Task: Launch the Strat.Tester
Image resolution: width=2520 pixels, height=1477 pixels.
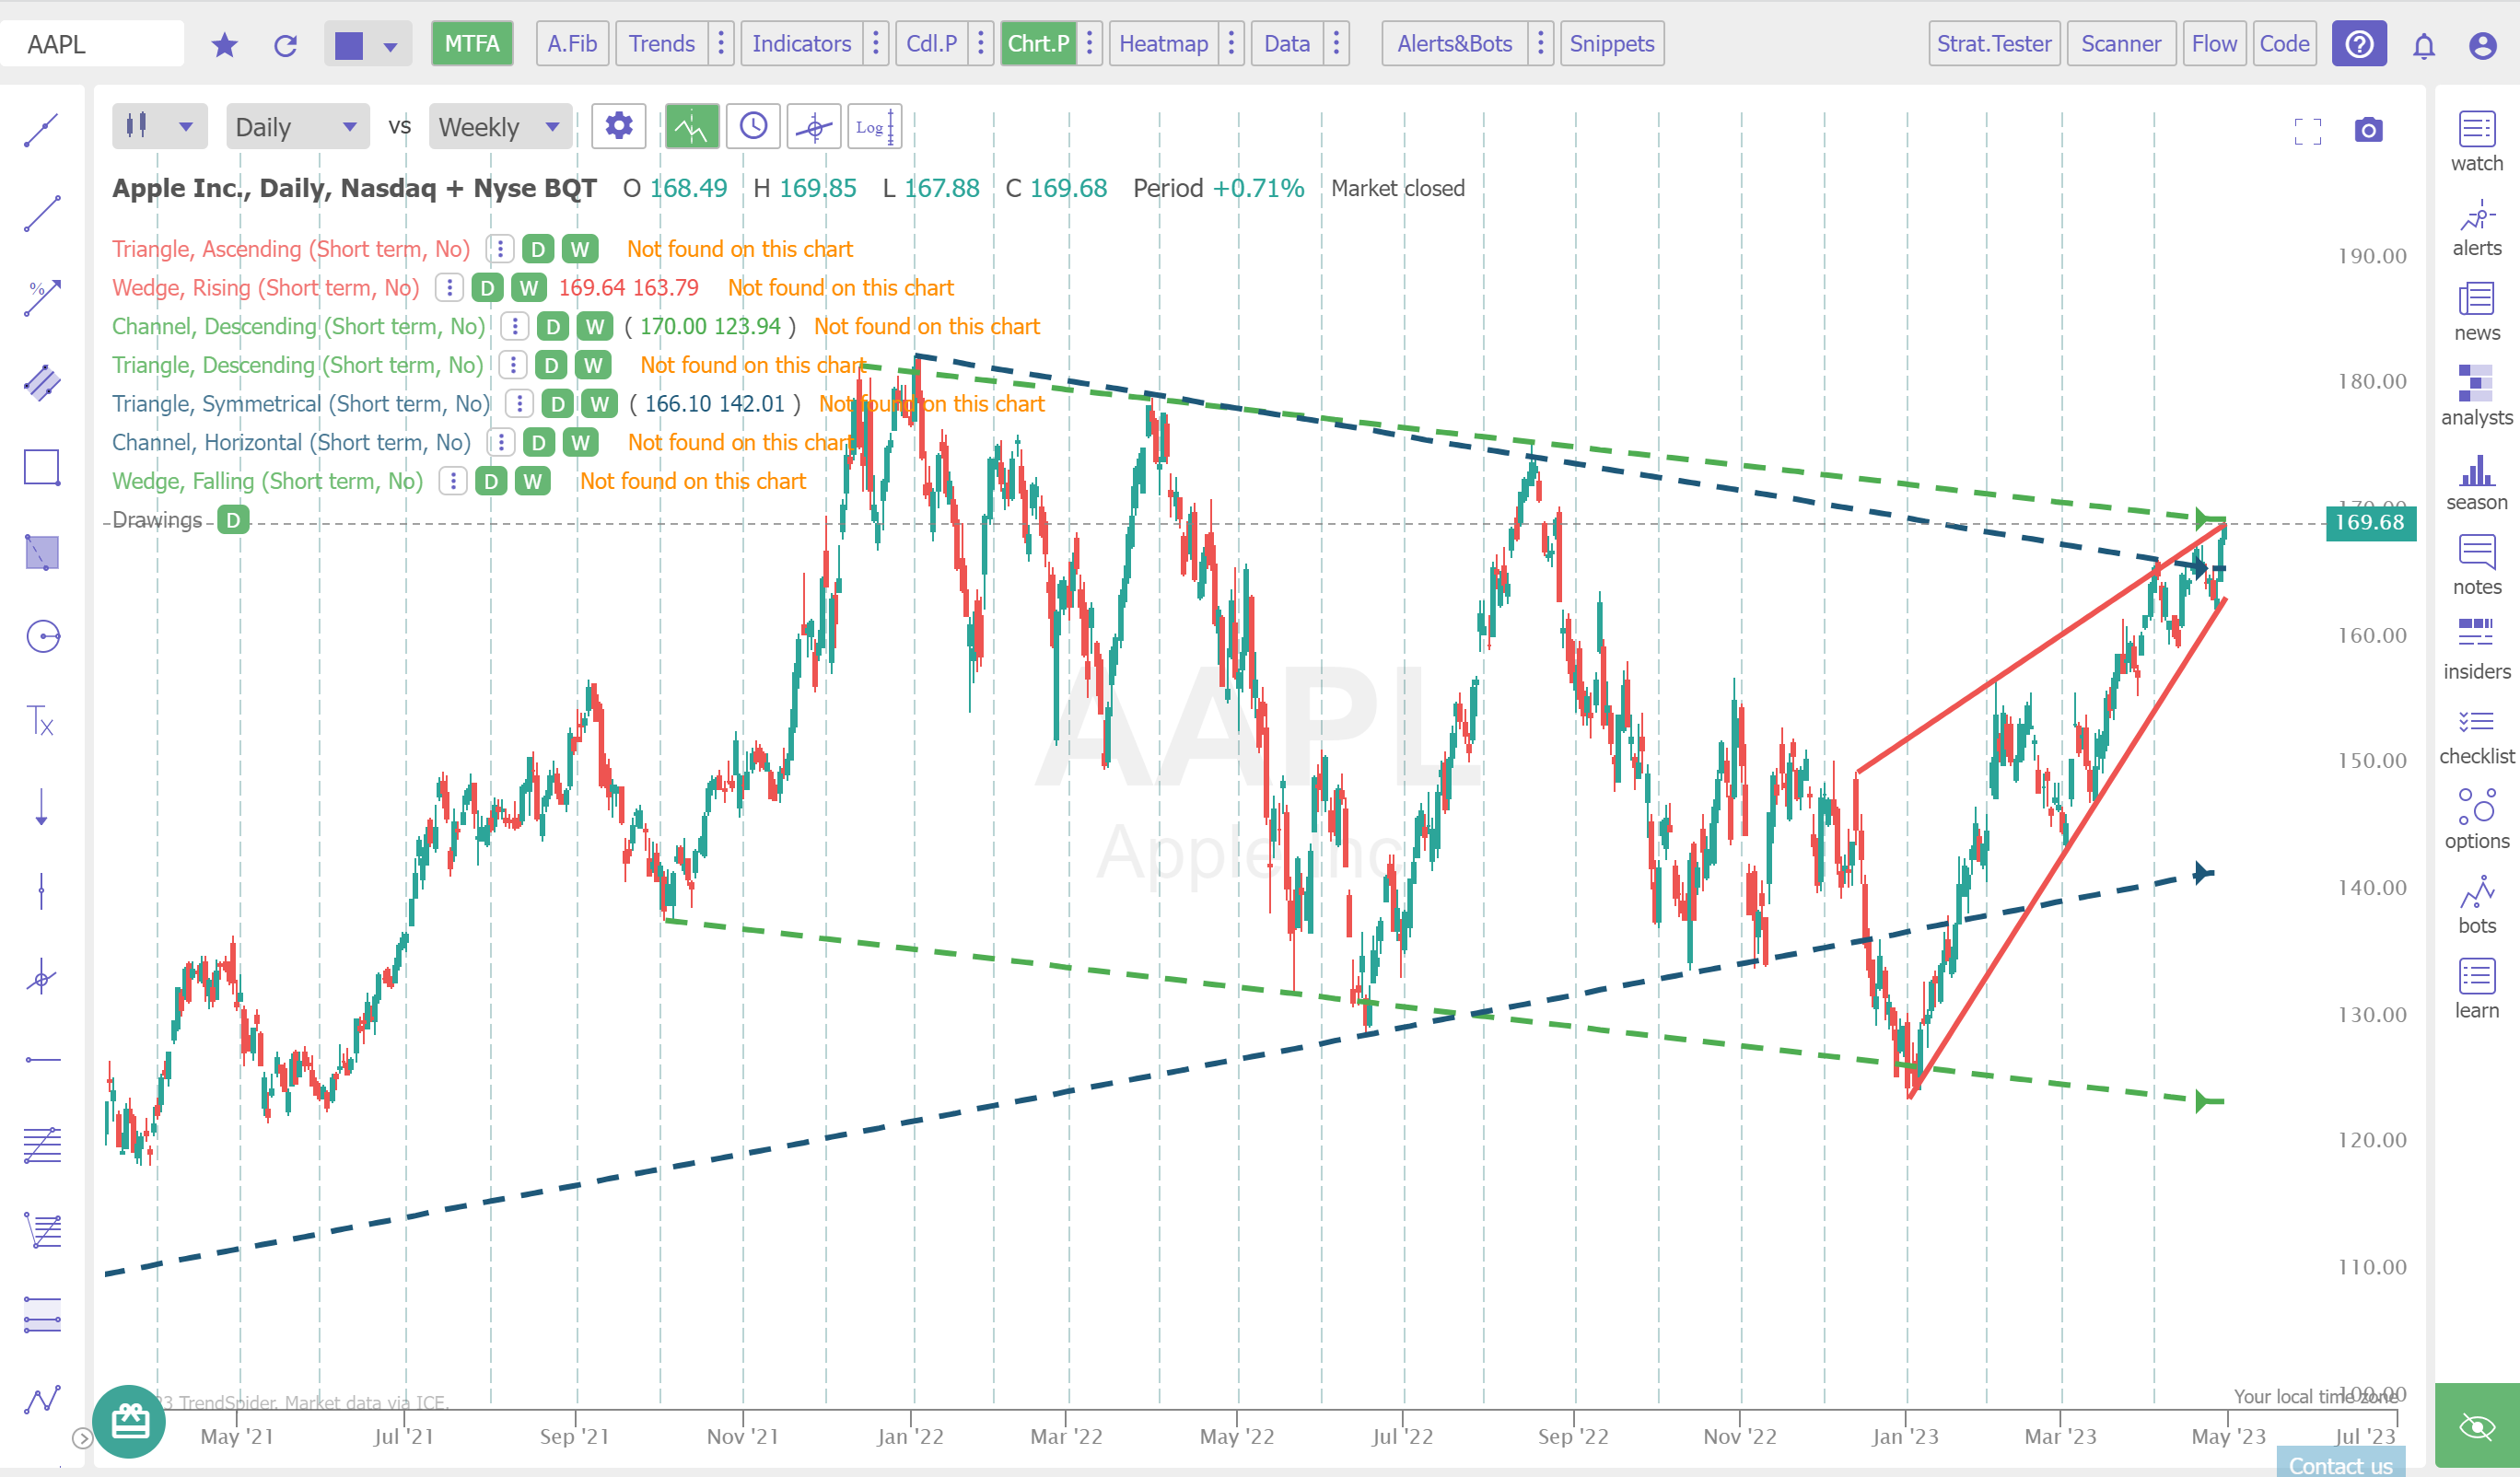Action: [x=1993, y=43]
